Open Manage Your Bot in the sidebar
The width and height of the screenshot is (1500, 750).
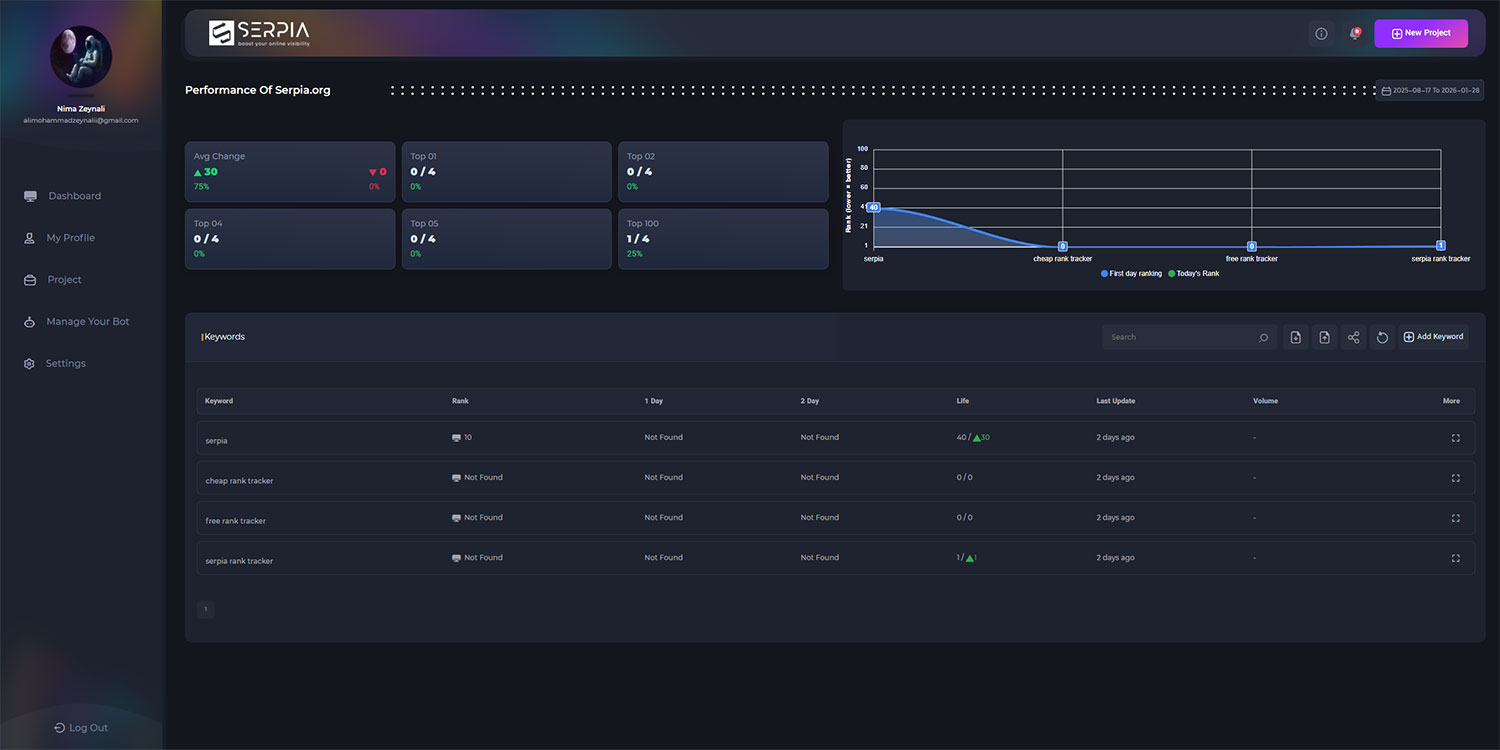pyautogui.click(x=87, y=322)
